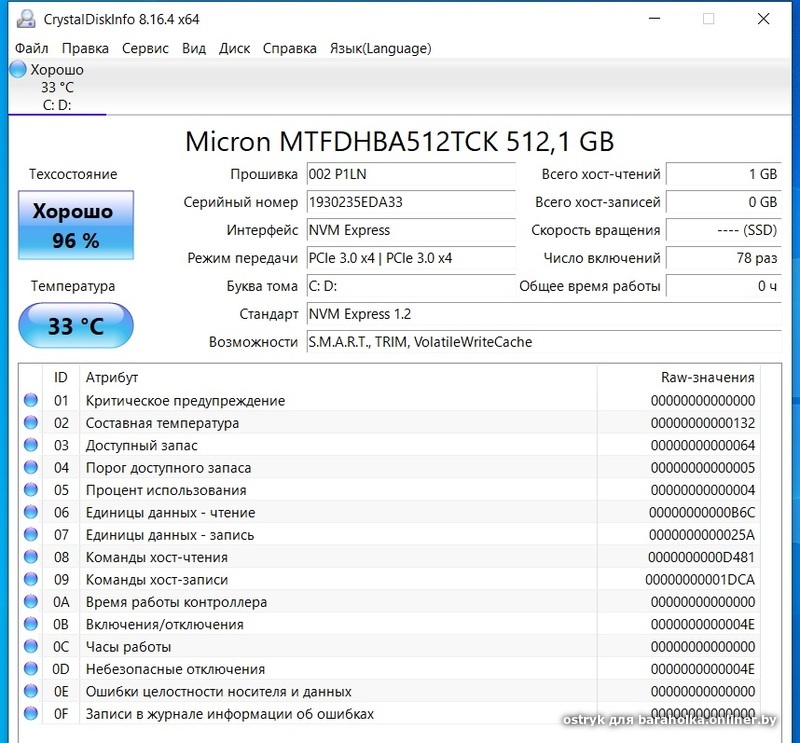Click raw value 000000000D481

pos(702,557)
